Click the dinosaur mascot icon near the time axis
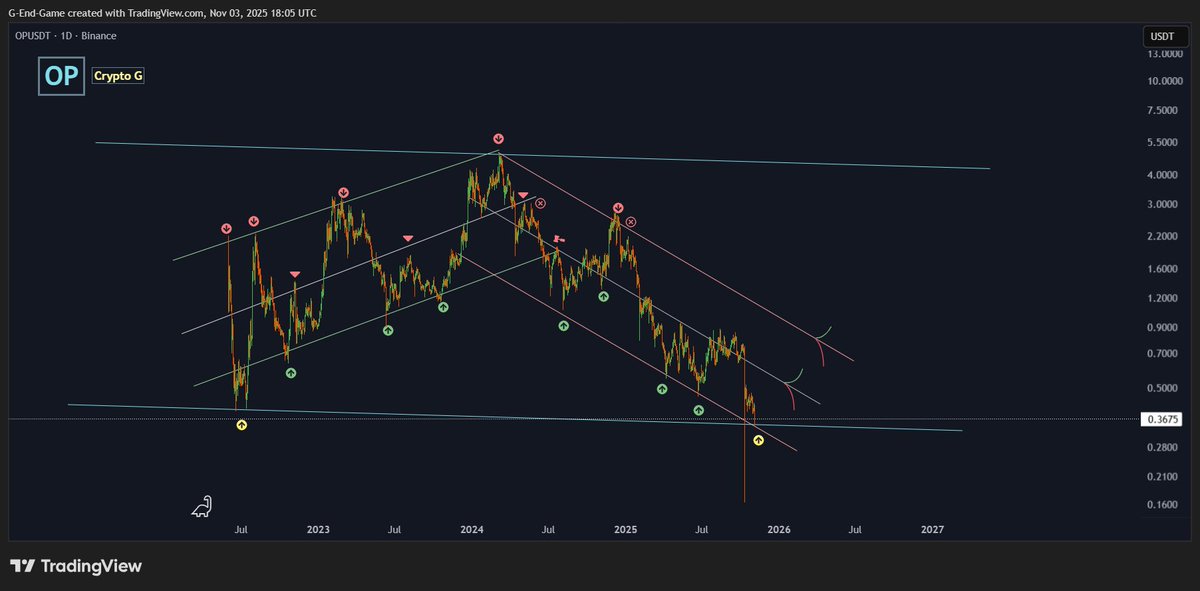 201,507
